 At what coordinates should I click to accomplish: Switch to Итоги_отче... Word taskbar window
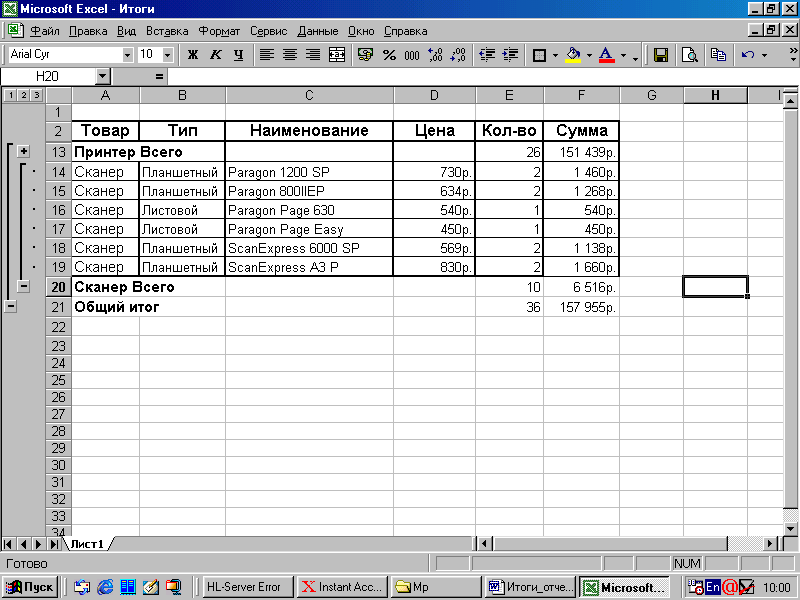point(531,587)
